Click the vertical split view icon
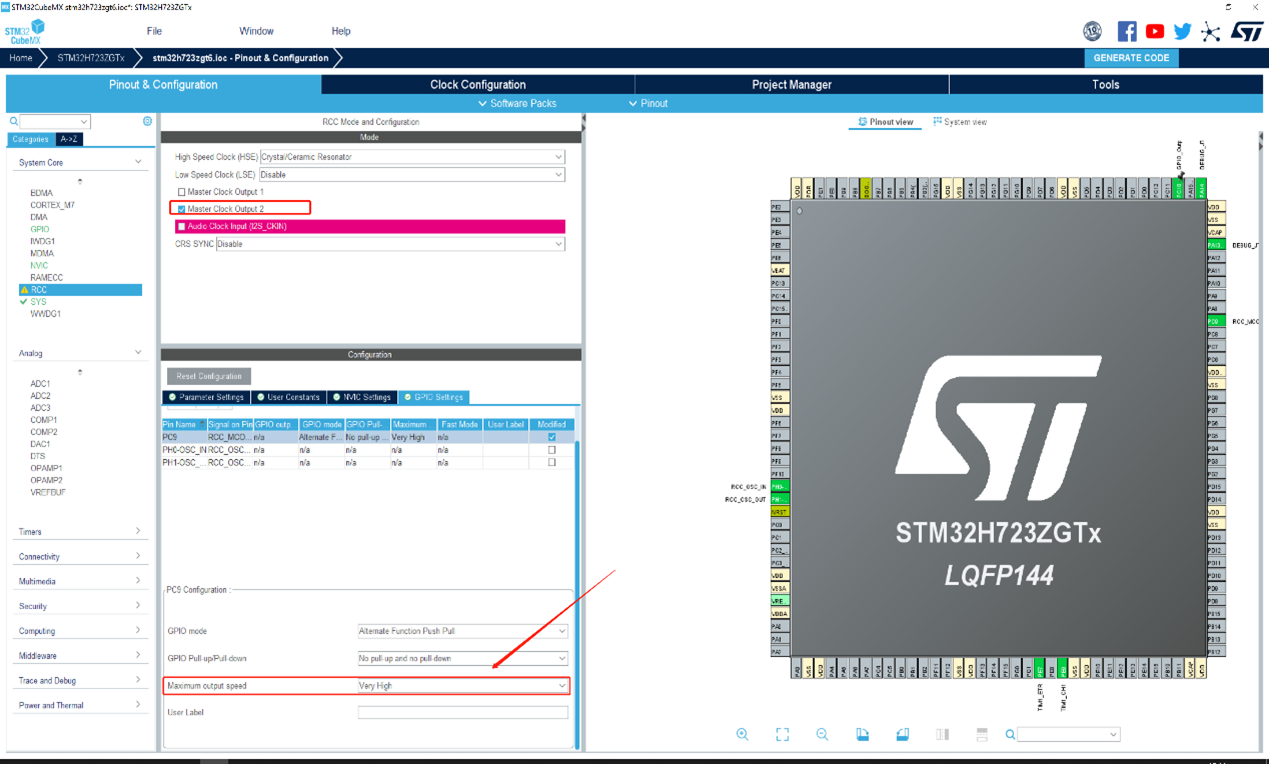Screen dimensions: 1269x764 (x=942, y=734)
